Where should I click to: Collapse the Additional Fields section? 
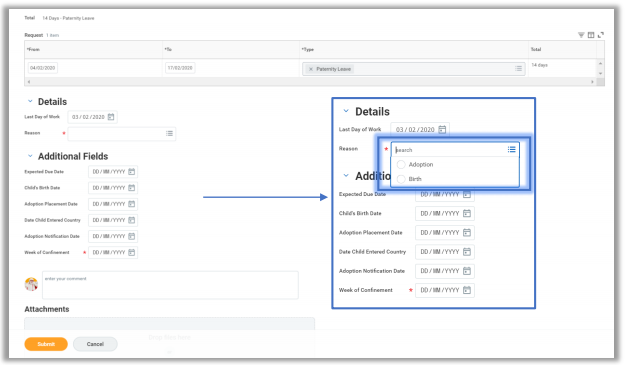(30, 156)
